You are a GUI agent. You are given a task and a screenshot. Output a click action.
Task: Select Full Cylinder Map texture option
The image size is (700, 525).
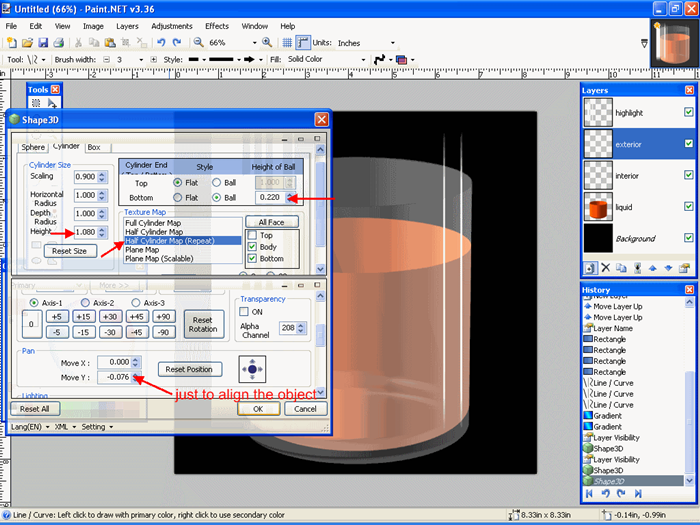(x=153, y=223)
